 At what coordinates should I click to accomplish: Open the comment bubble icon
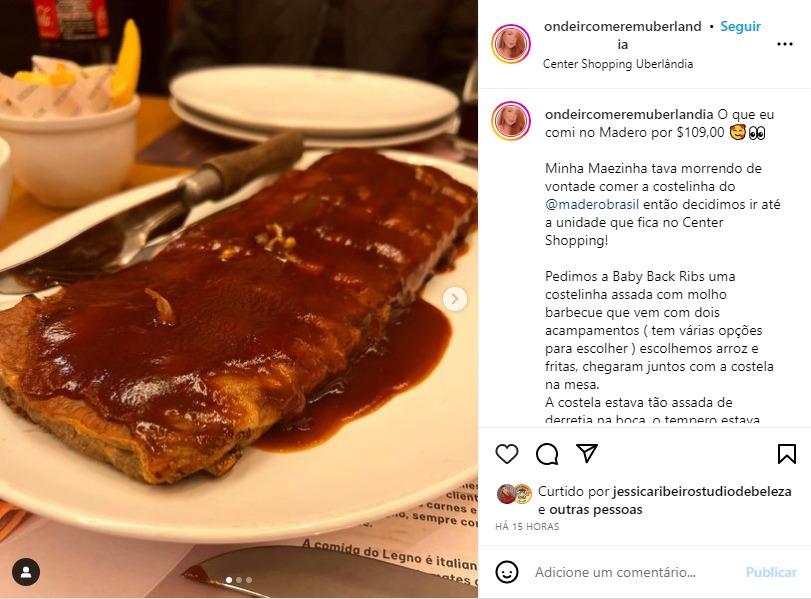(x=547, y=454)
